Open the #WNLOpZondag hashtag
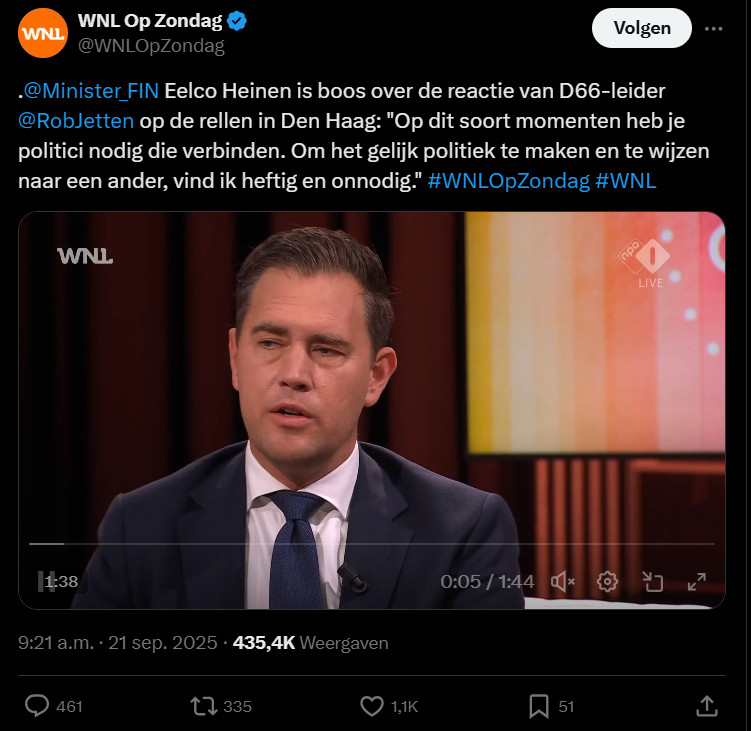This screenshot has height=731, width=751. point(509,181)
